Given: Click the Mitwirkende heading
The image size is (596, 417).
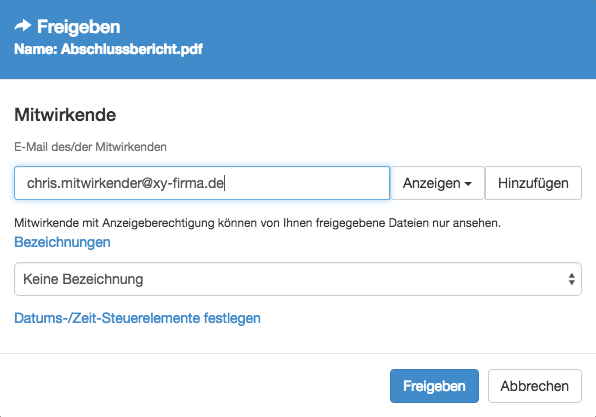Looking at the screenshot, I should click(65, 115).
